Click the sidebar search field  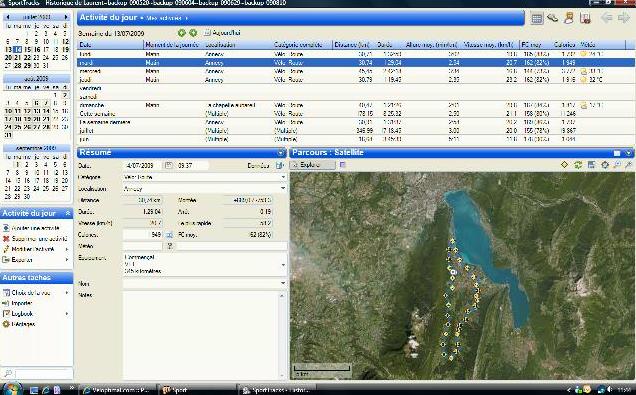(43, 374)
